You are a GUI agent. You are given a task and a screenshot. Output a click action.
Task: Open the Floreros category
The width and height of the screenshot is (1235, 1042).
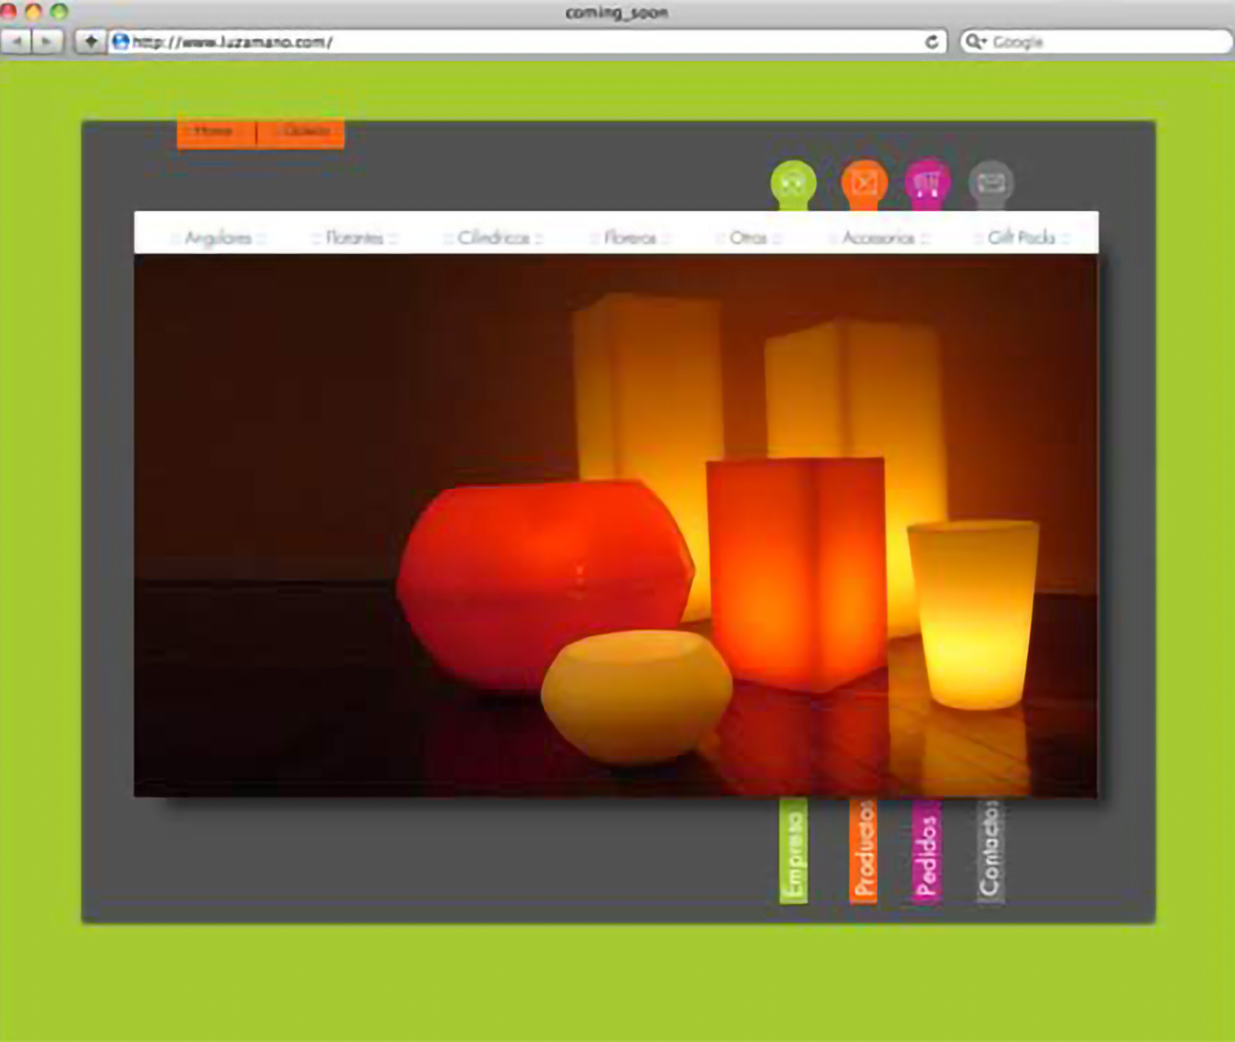coord(630,238)
